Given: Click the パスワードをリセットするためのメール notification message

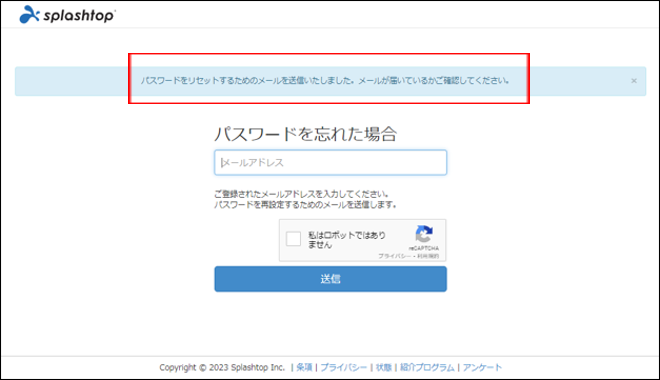Looking at the screenshot, I should [325, 80].
